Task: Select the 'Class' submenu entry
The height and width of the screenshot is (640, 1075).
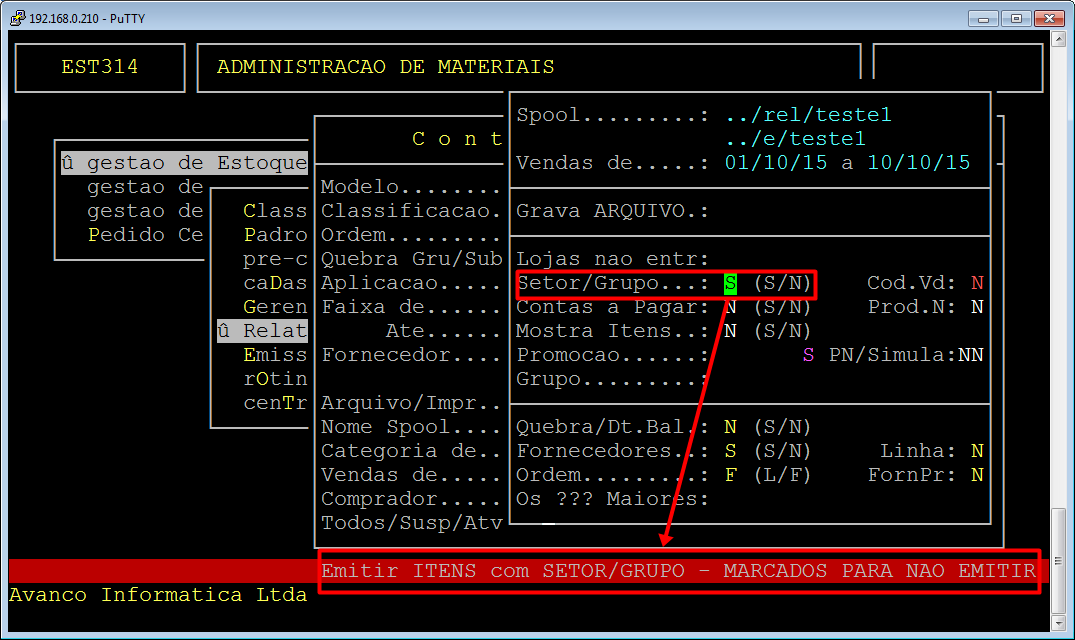Action: [x=275, y=211]
